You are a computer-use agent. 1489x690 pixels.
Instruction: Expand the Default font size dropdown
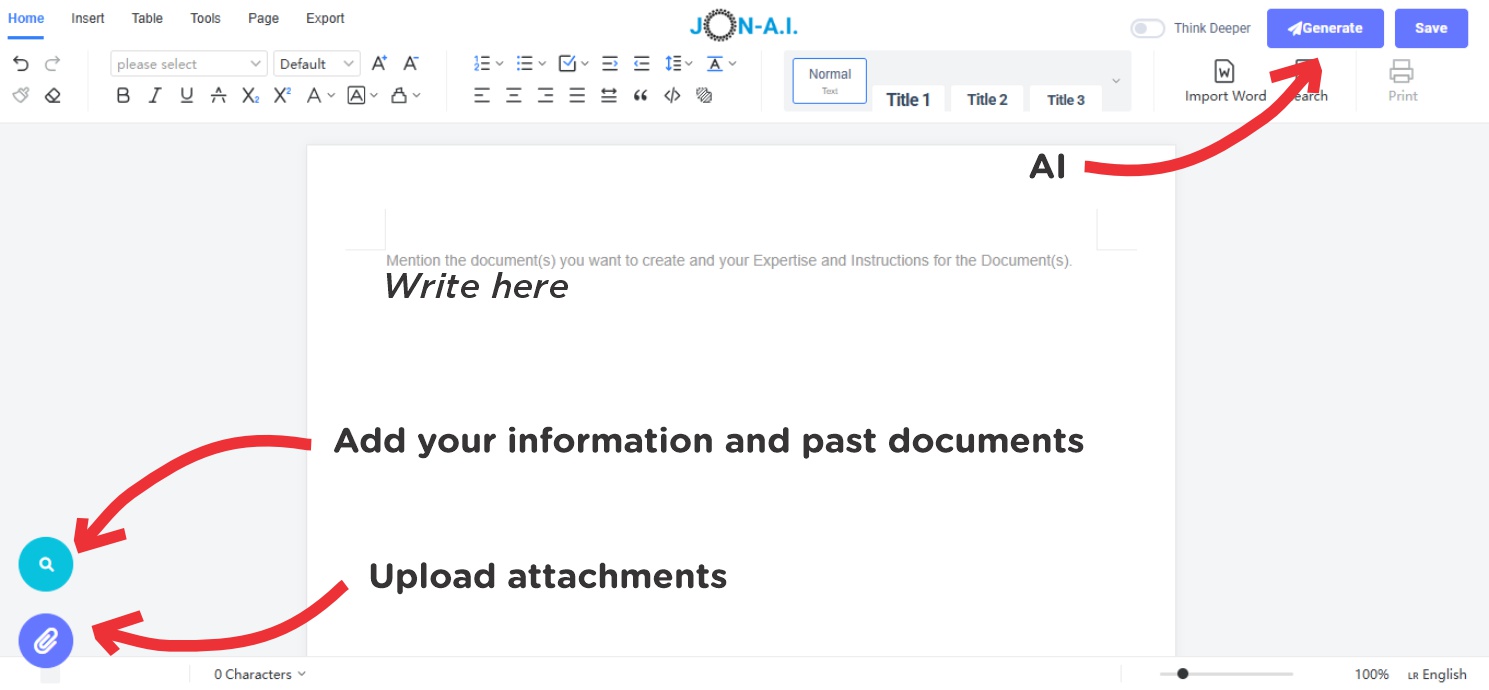tap(316, 63)
